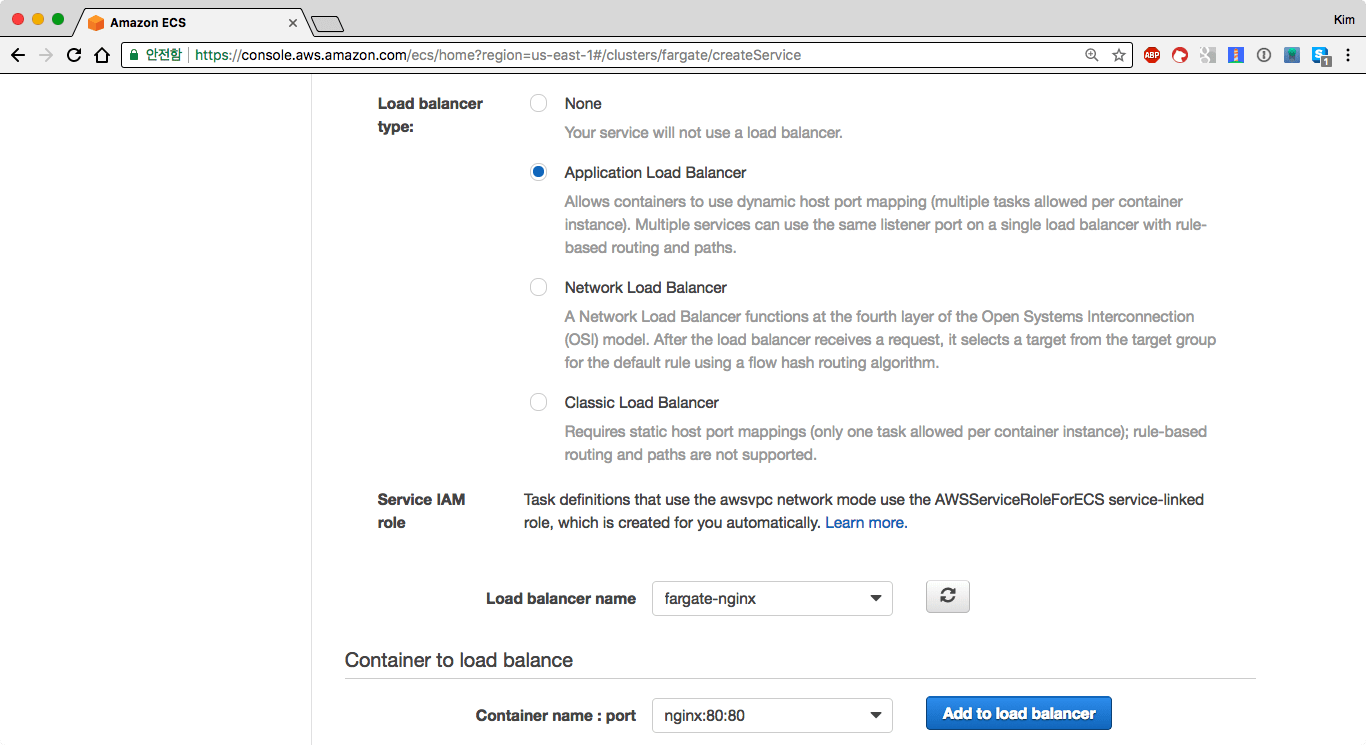The width and height of the screenshot is (1366, 745).
Task: Open the Chrome three-dot menu
Action: tap(1350, 55)
